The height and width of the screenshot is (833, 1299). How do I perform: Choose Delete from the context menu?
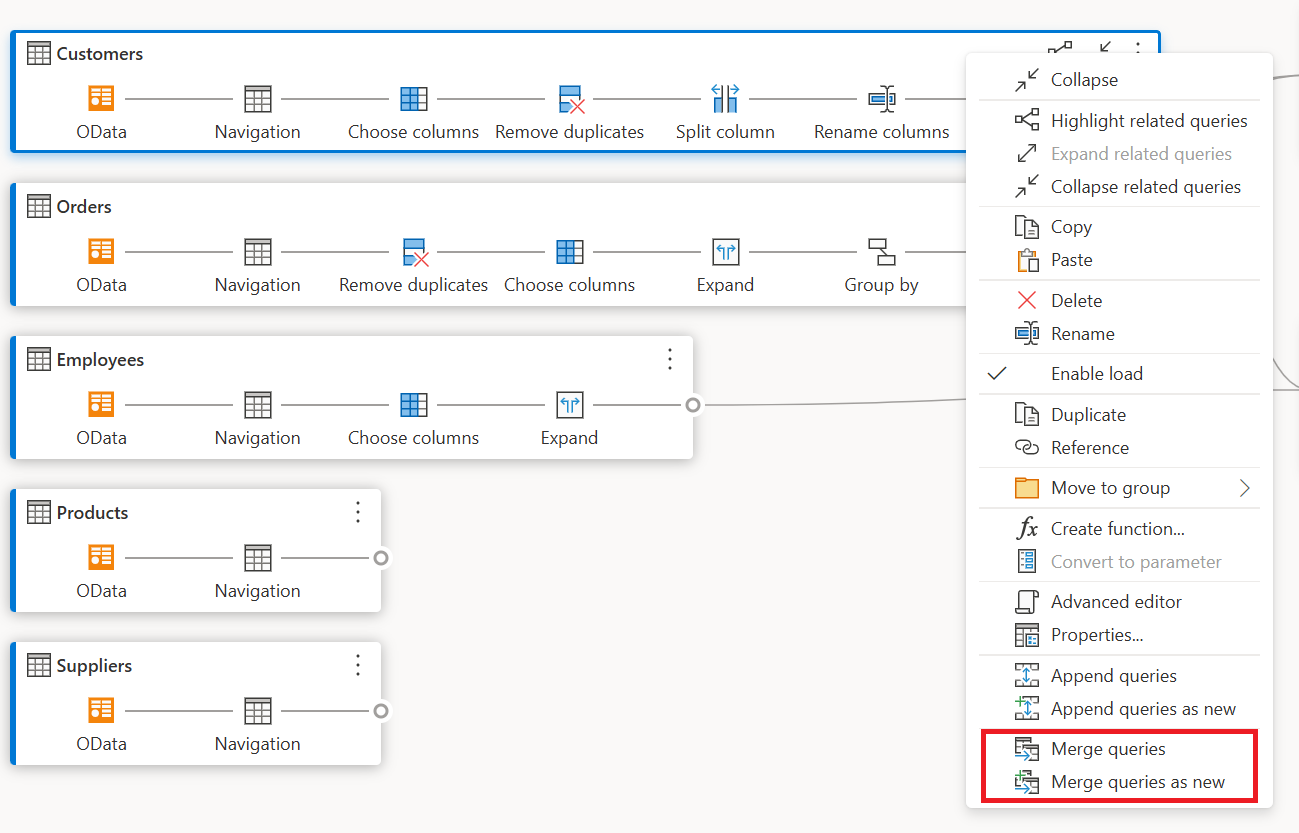[1118, 301]
